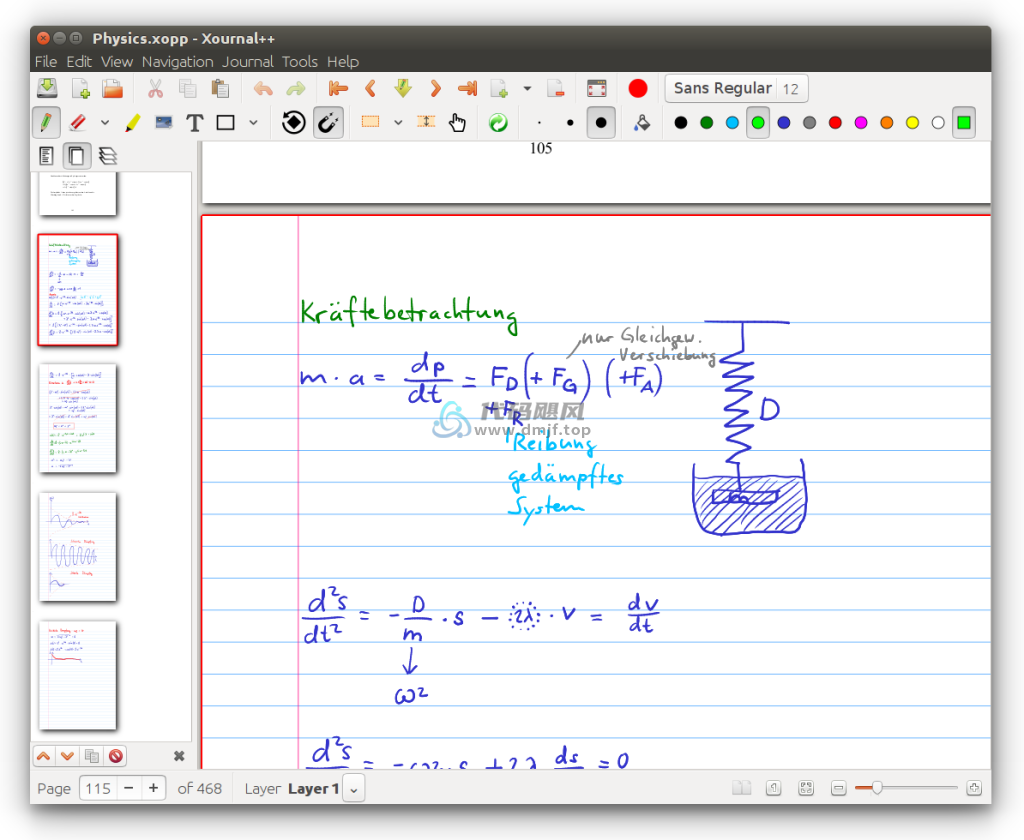1024x840 pixels.
Task: Click the green refresh default tool icon
Action: (x=498, y=123)
